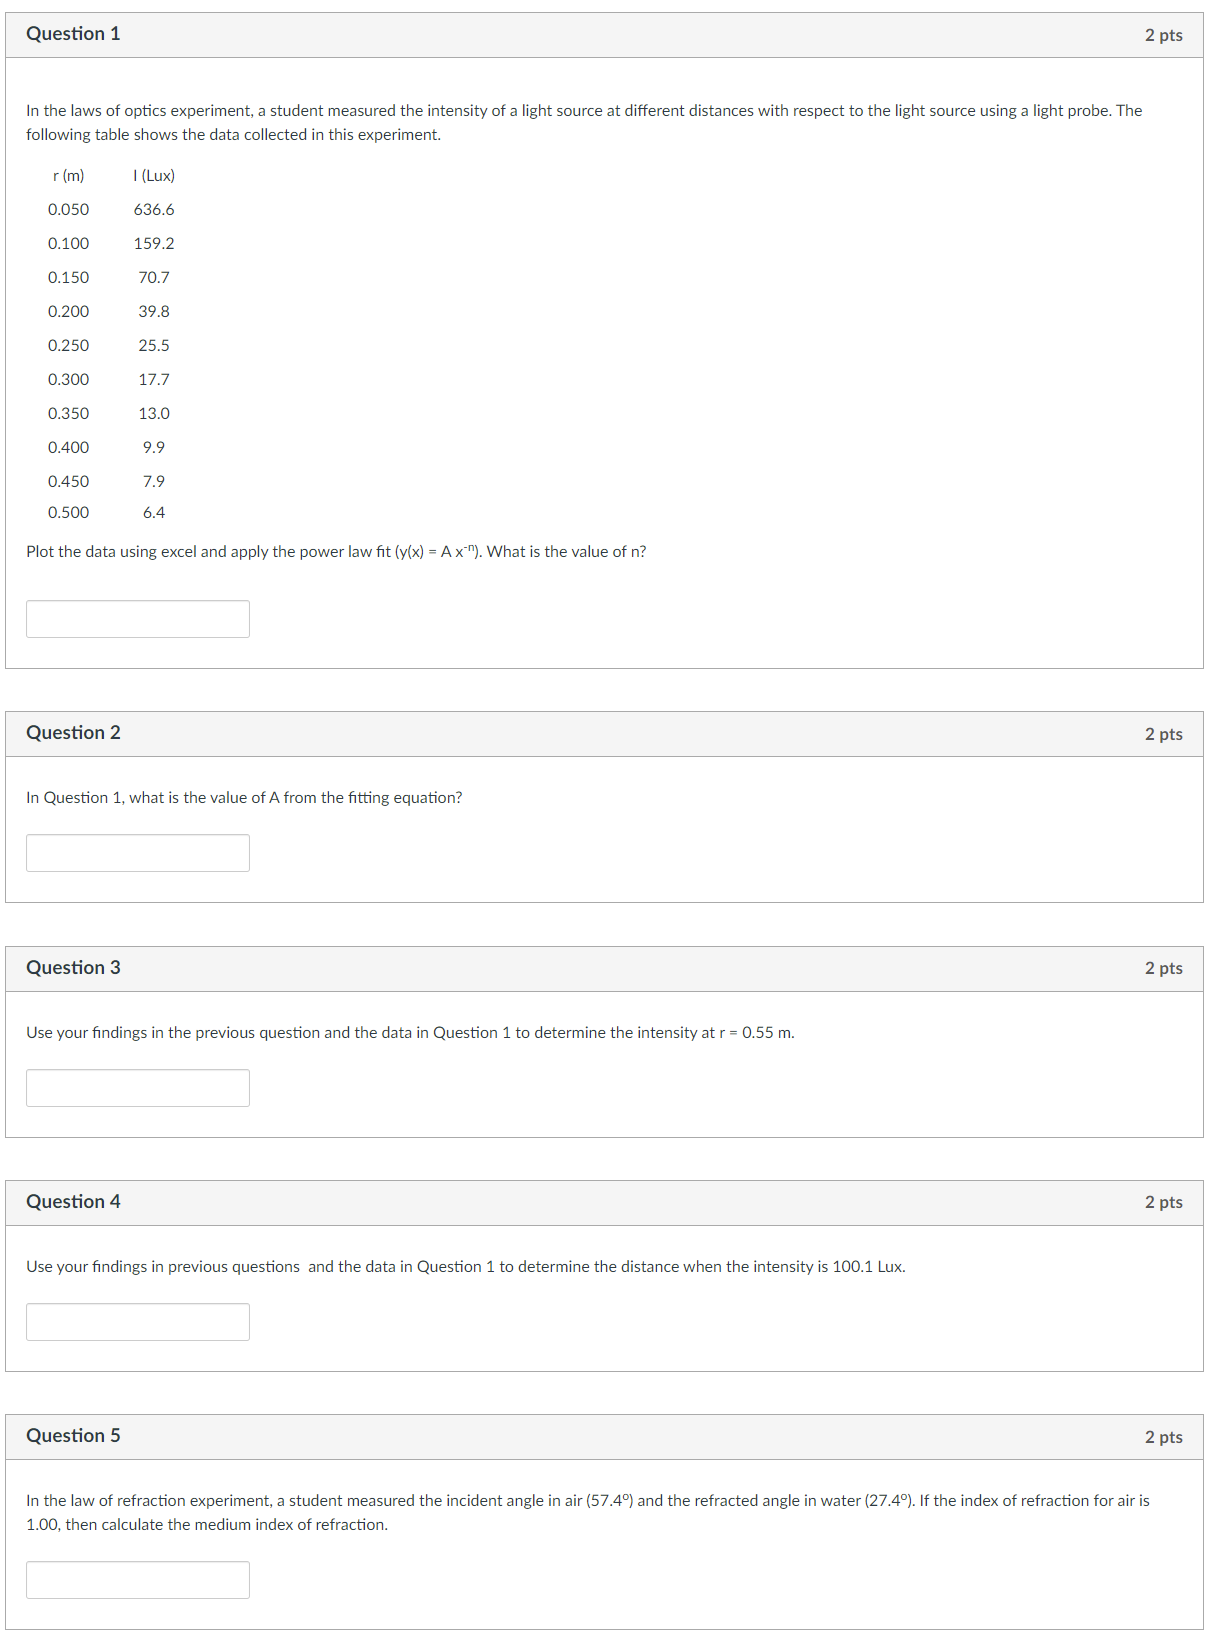
Task: Click the distance cell "0.100"
Action: click(x=68, y=244)
